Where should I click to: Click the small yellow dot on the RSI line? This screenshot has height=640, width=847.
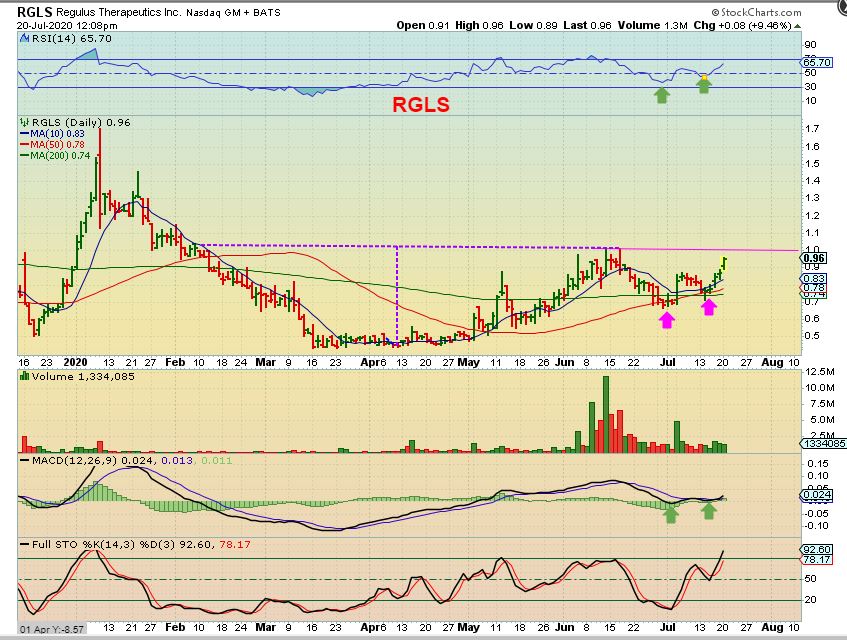(704, 77)
